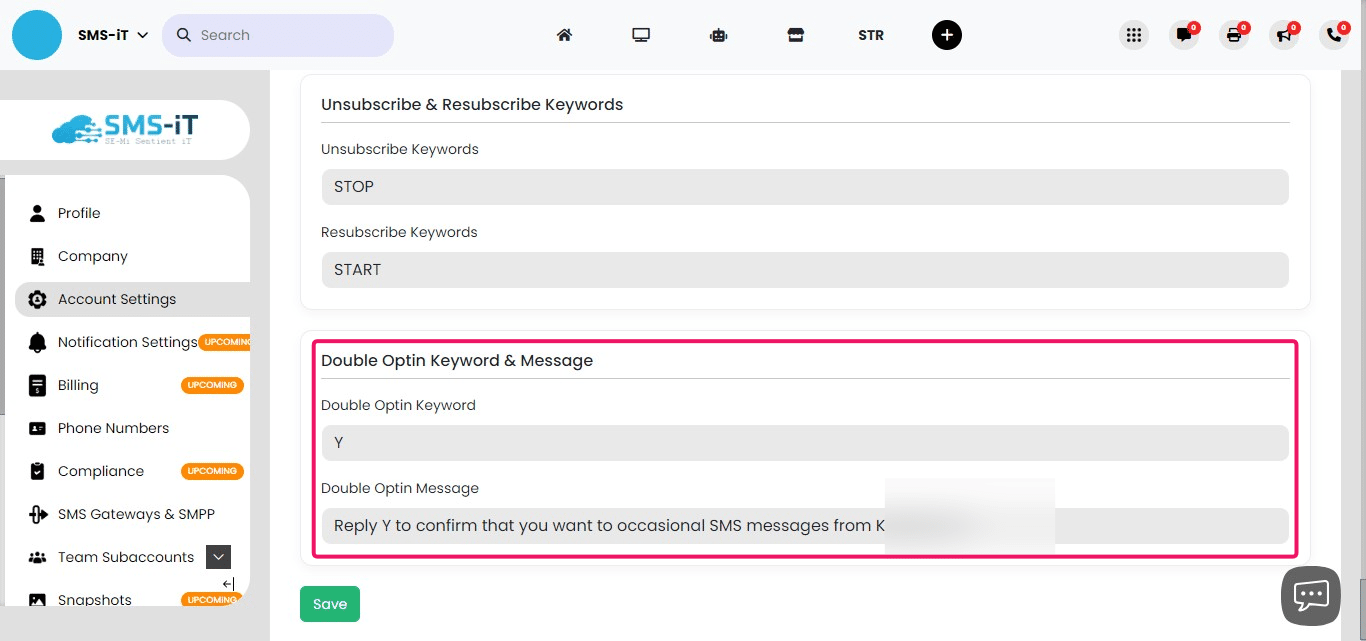Open messages via the chat bubble icon
The height and width of the screenshot is (641, 1366).
1183,35
